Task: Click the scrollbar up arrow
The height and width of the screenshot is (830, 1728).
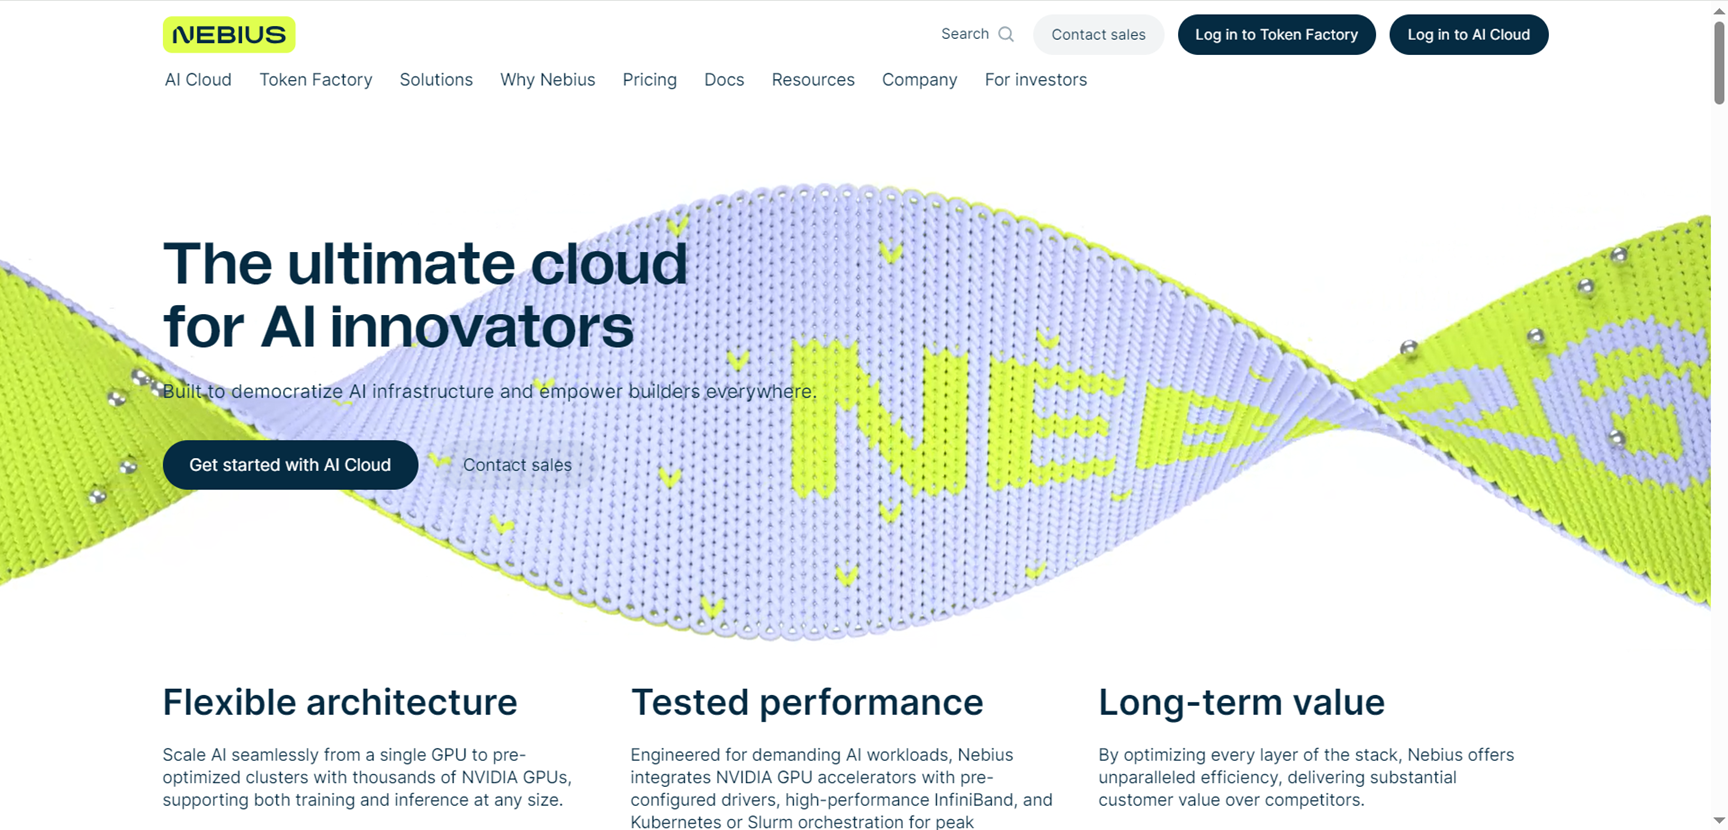Action: click(x=1719, y=9)
